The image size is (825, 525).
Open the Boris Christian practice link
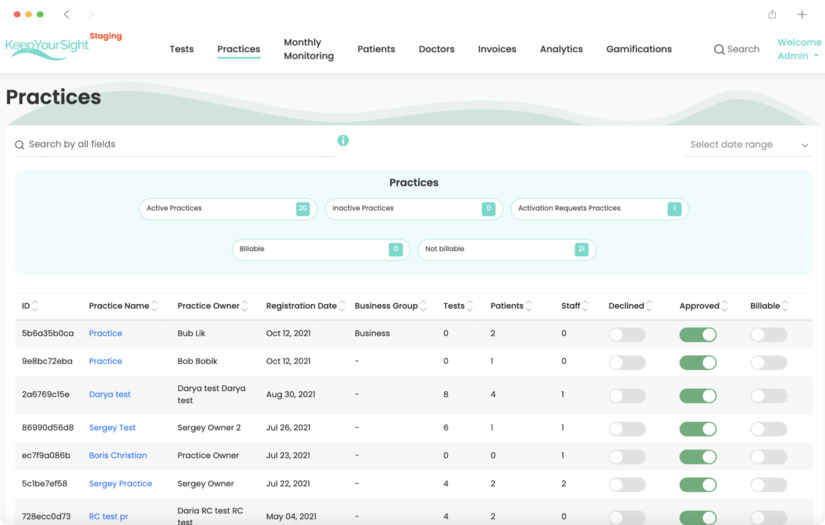click(118, 456)
